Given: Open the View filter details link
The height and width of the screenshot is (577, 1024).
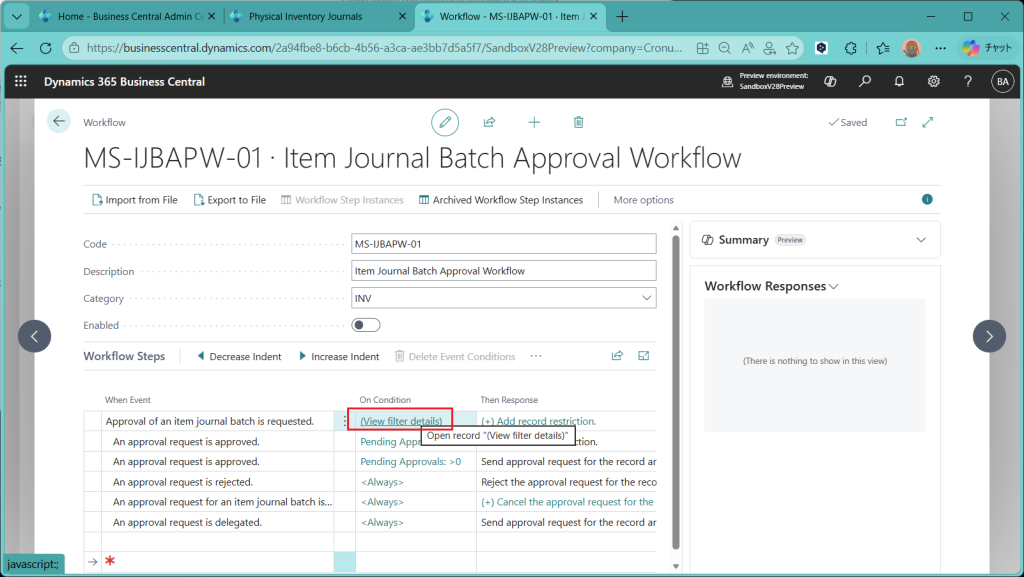Looking at the screenshot, I should [x=401, y=421].
